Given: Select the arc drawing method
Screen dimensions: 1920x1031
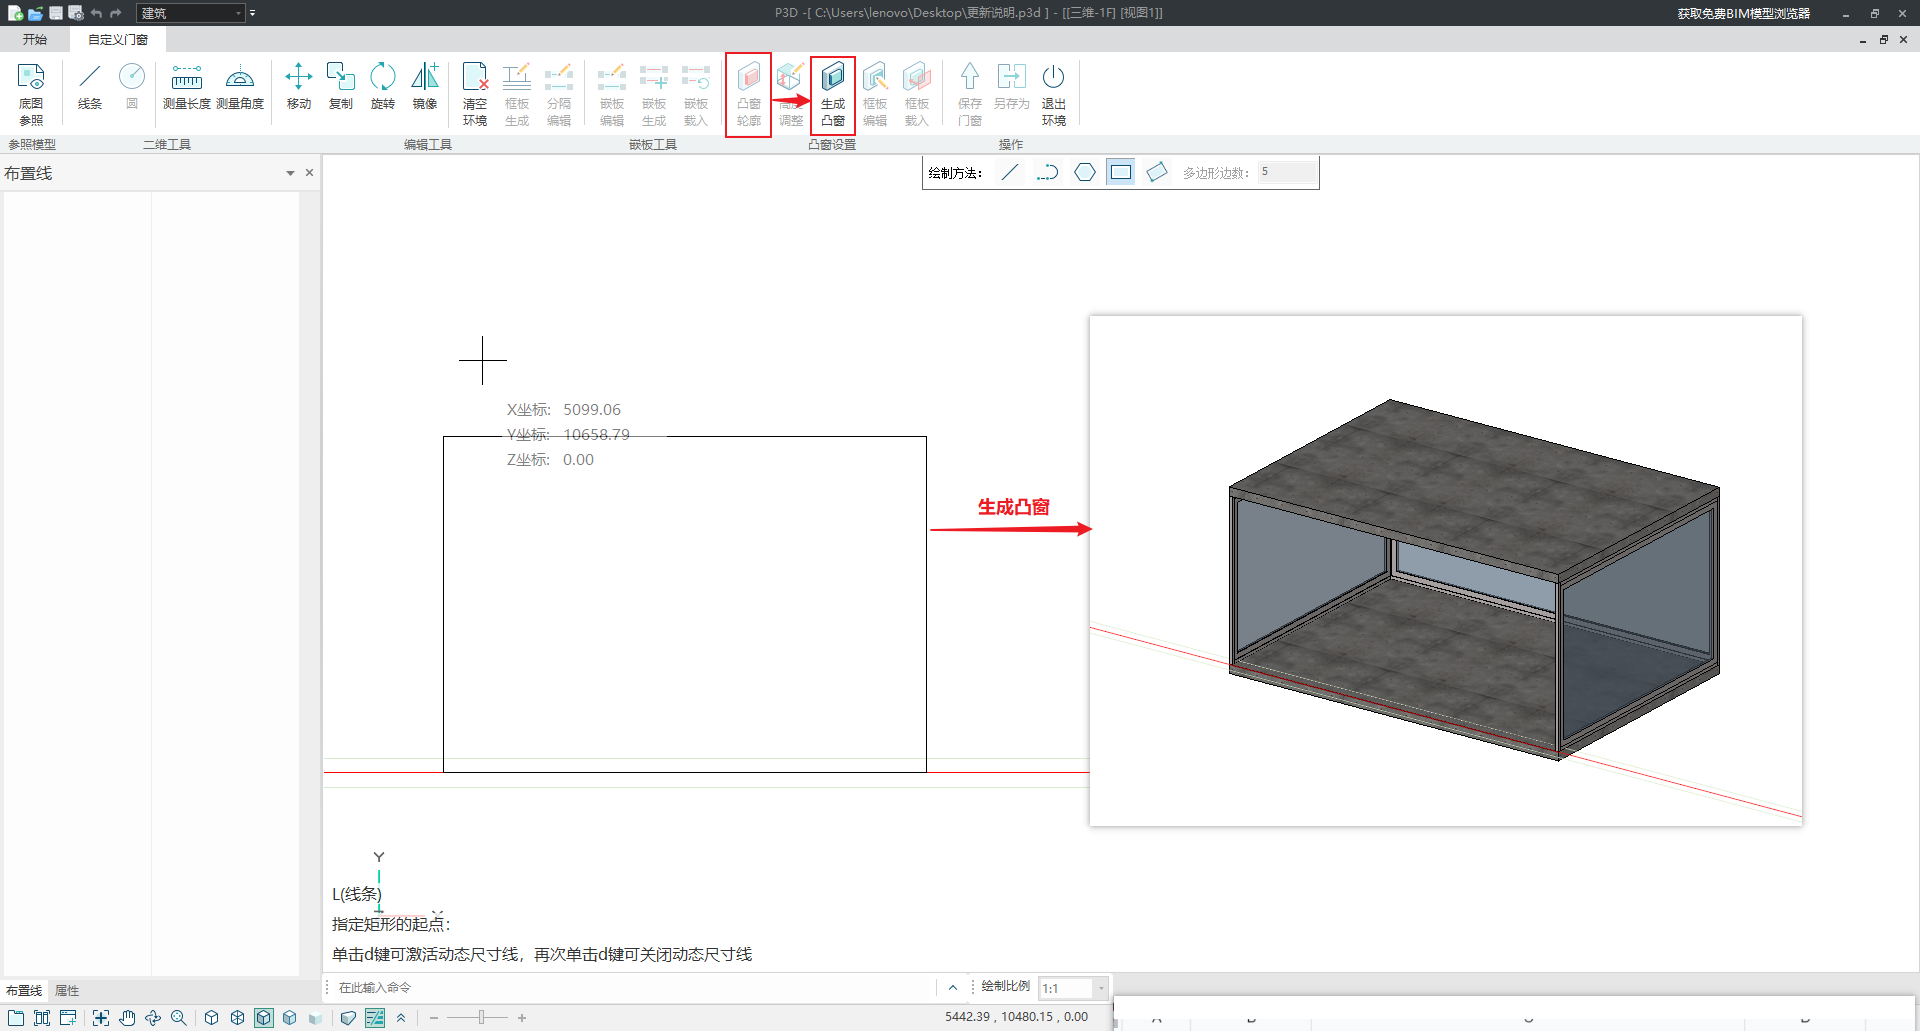Looking at the screenshot, I should click(1047, 173).
